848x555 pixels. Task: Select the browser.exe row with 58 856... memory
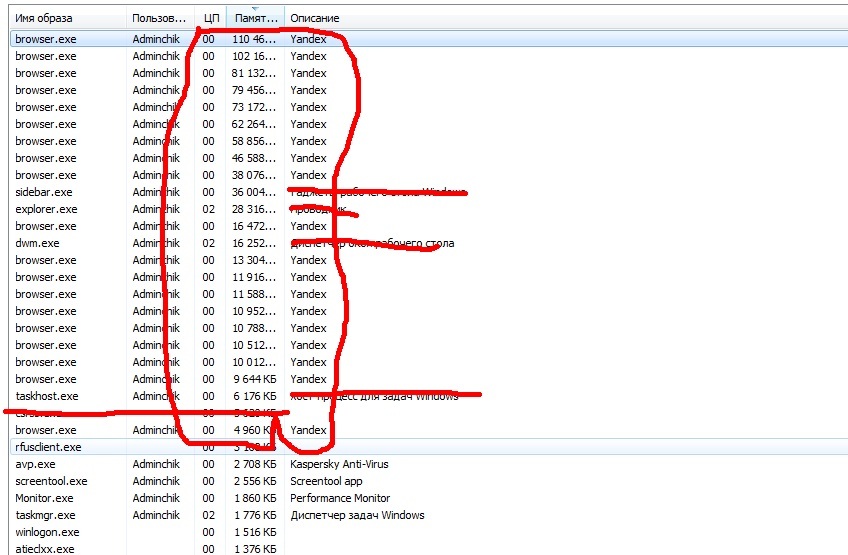429,141
